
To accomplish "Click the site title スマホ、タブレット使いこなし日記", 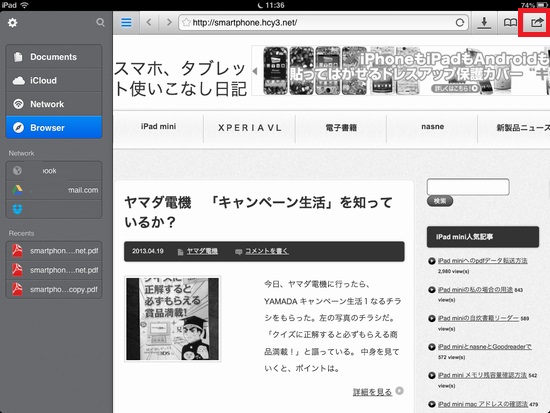I will [x=180, y=78].
